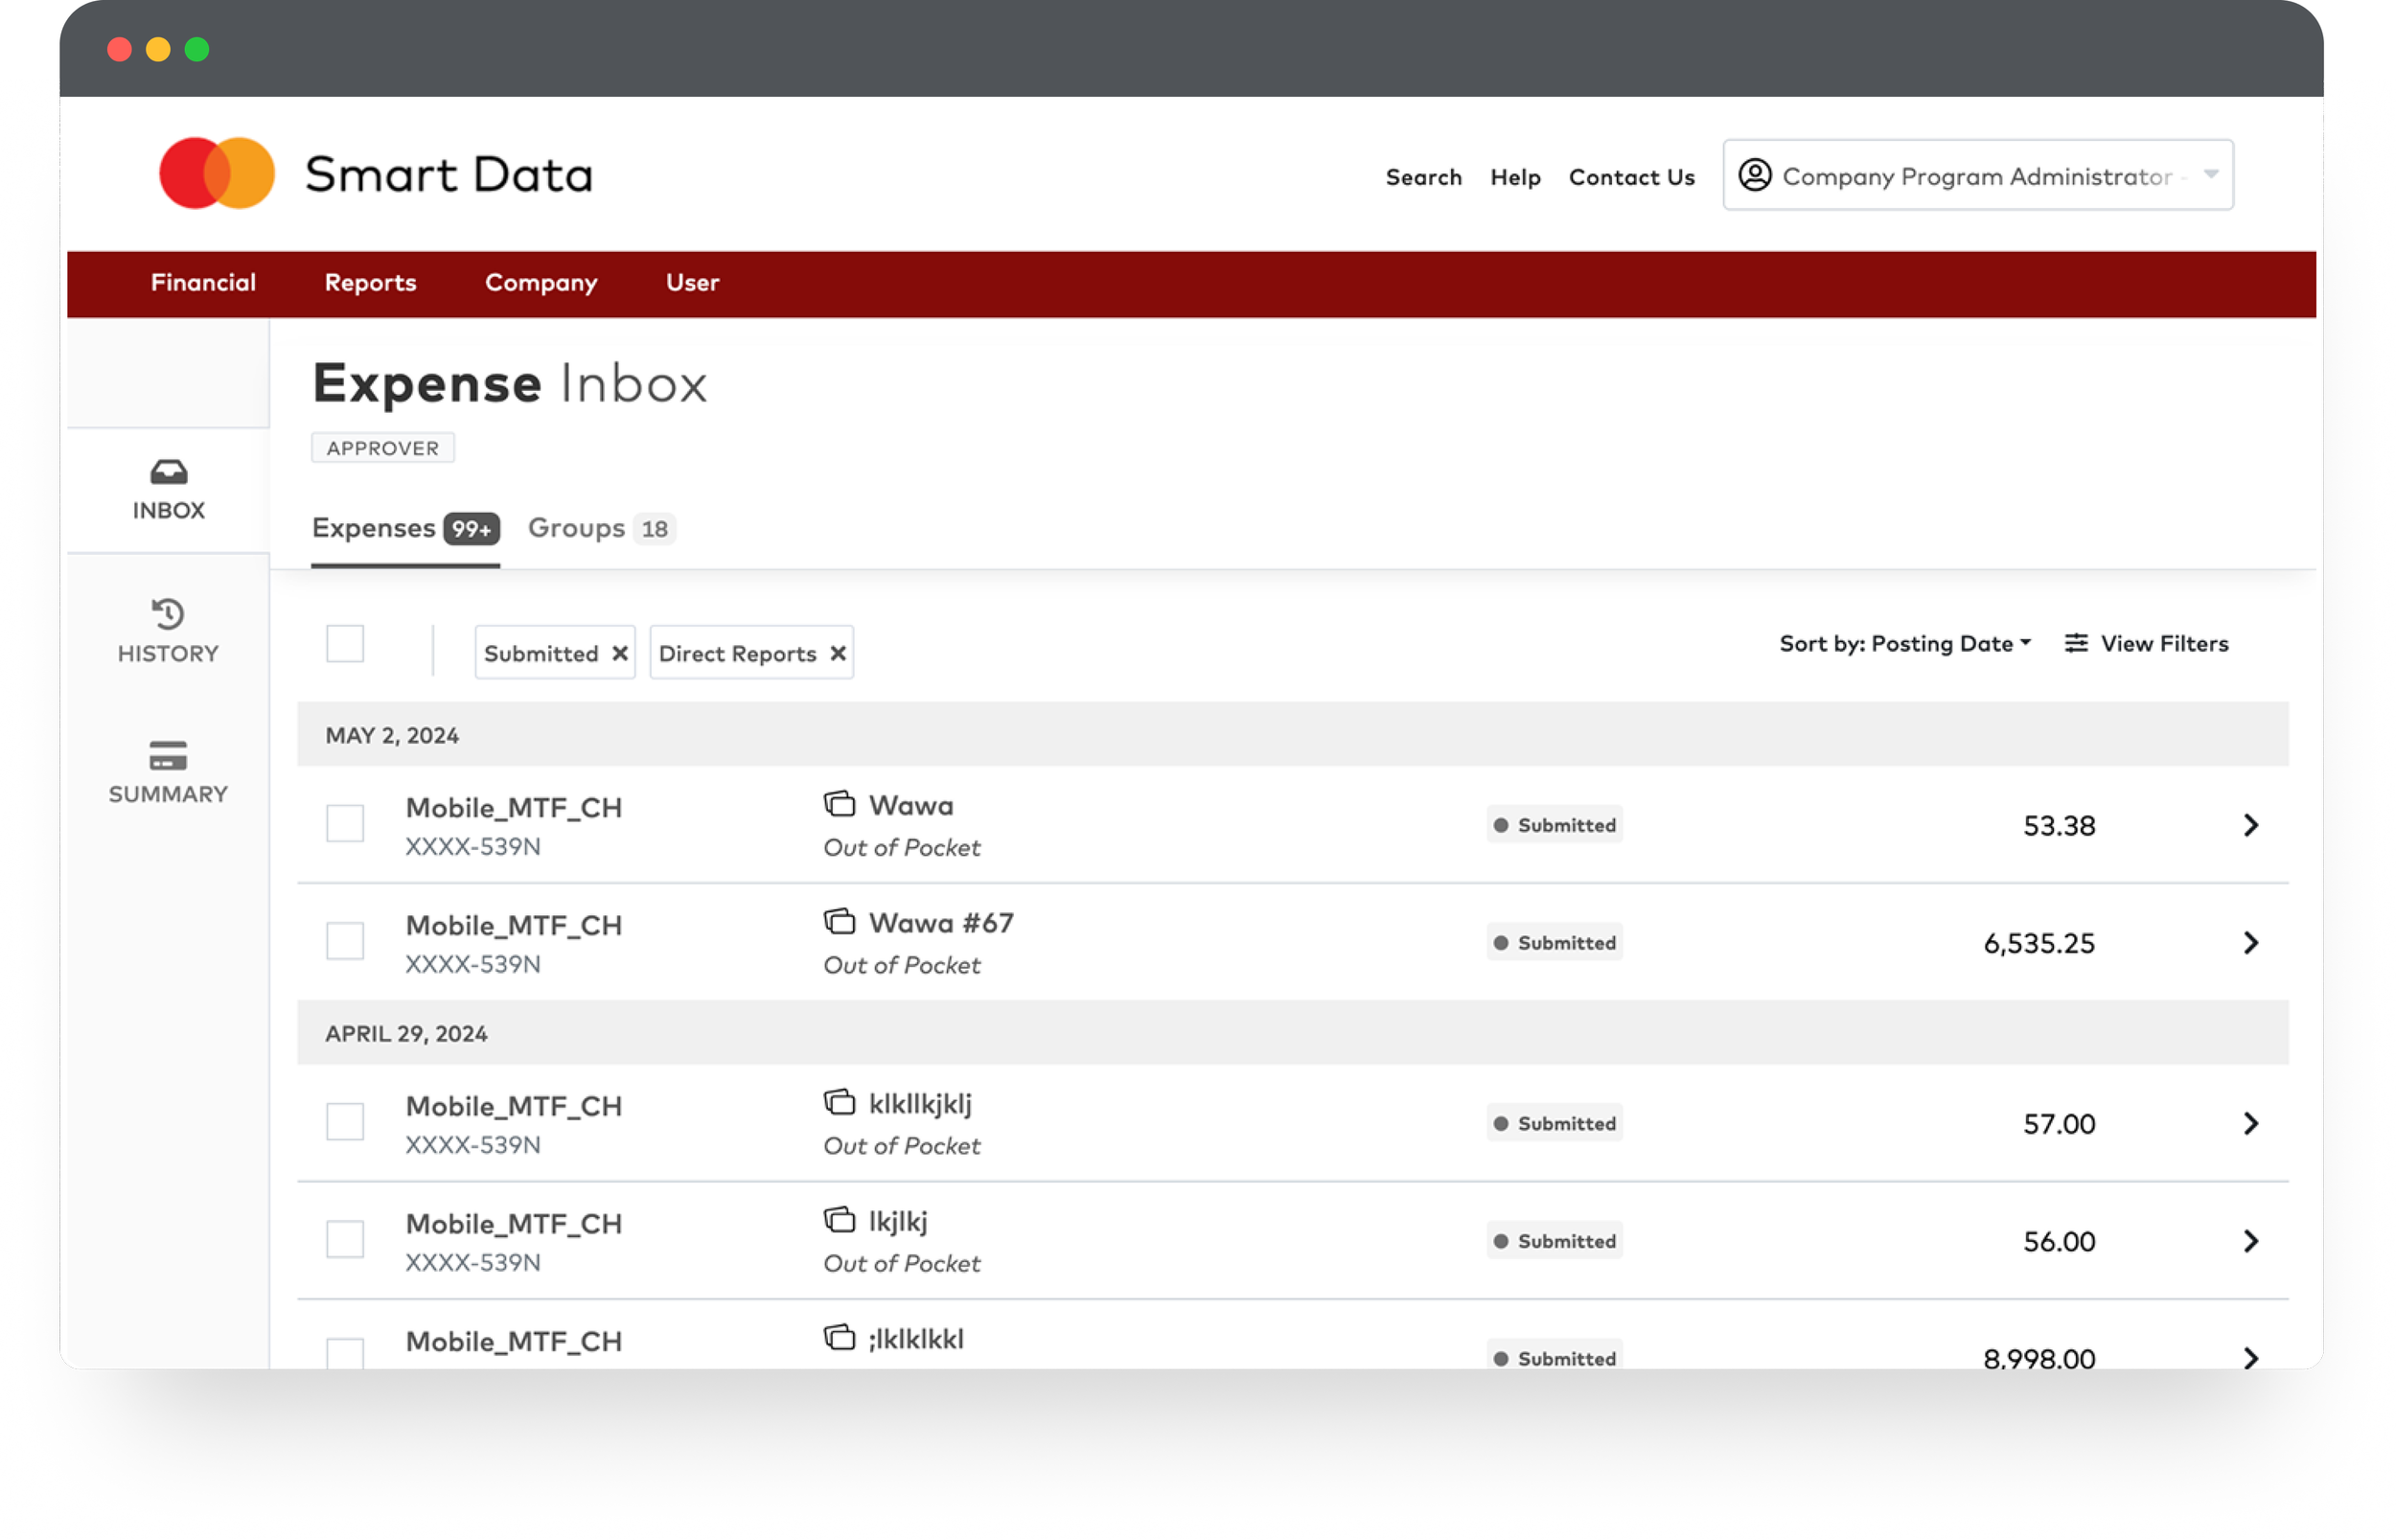Check the klkllkjklj 57.00 expense checkbox
2396x1540 pixels.
click(x=345, y=1122)
